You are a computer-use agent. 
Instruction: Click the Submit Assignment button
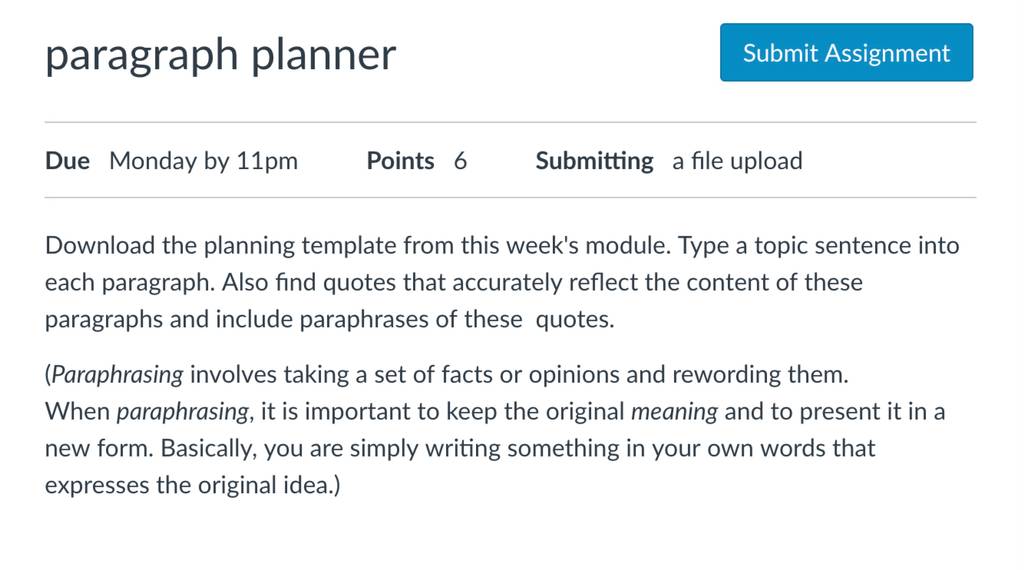(846, 52)
